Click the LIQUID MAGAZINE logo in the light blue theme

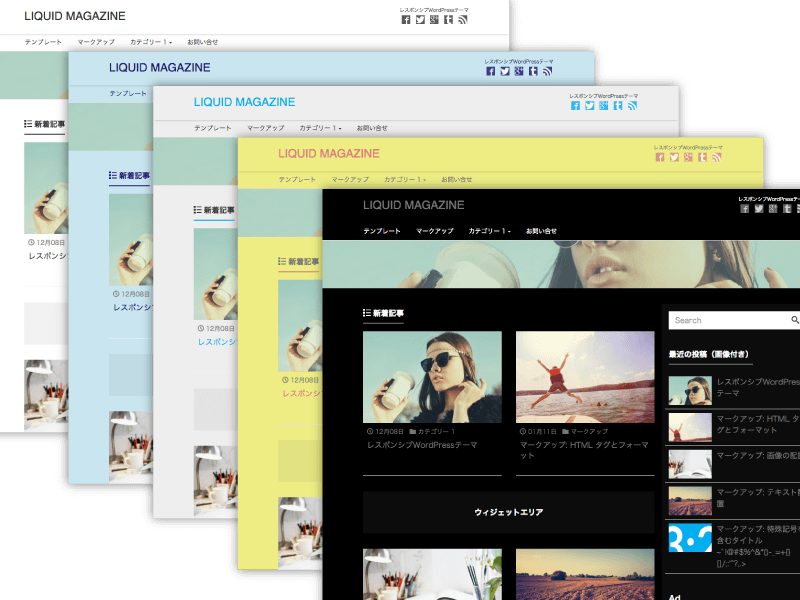[160, 67]
